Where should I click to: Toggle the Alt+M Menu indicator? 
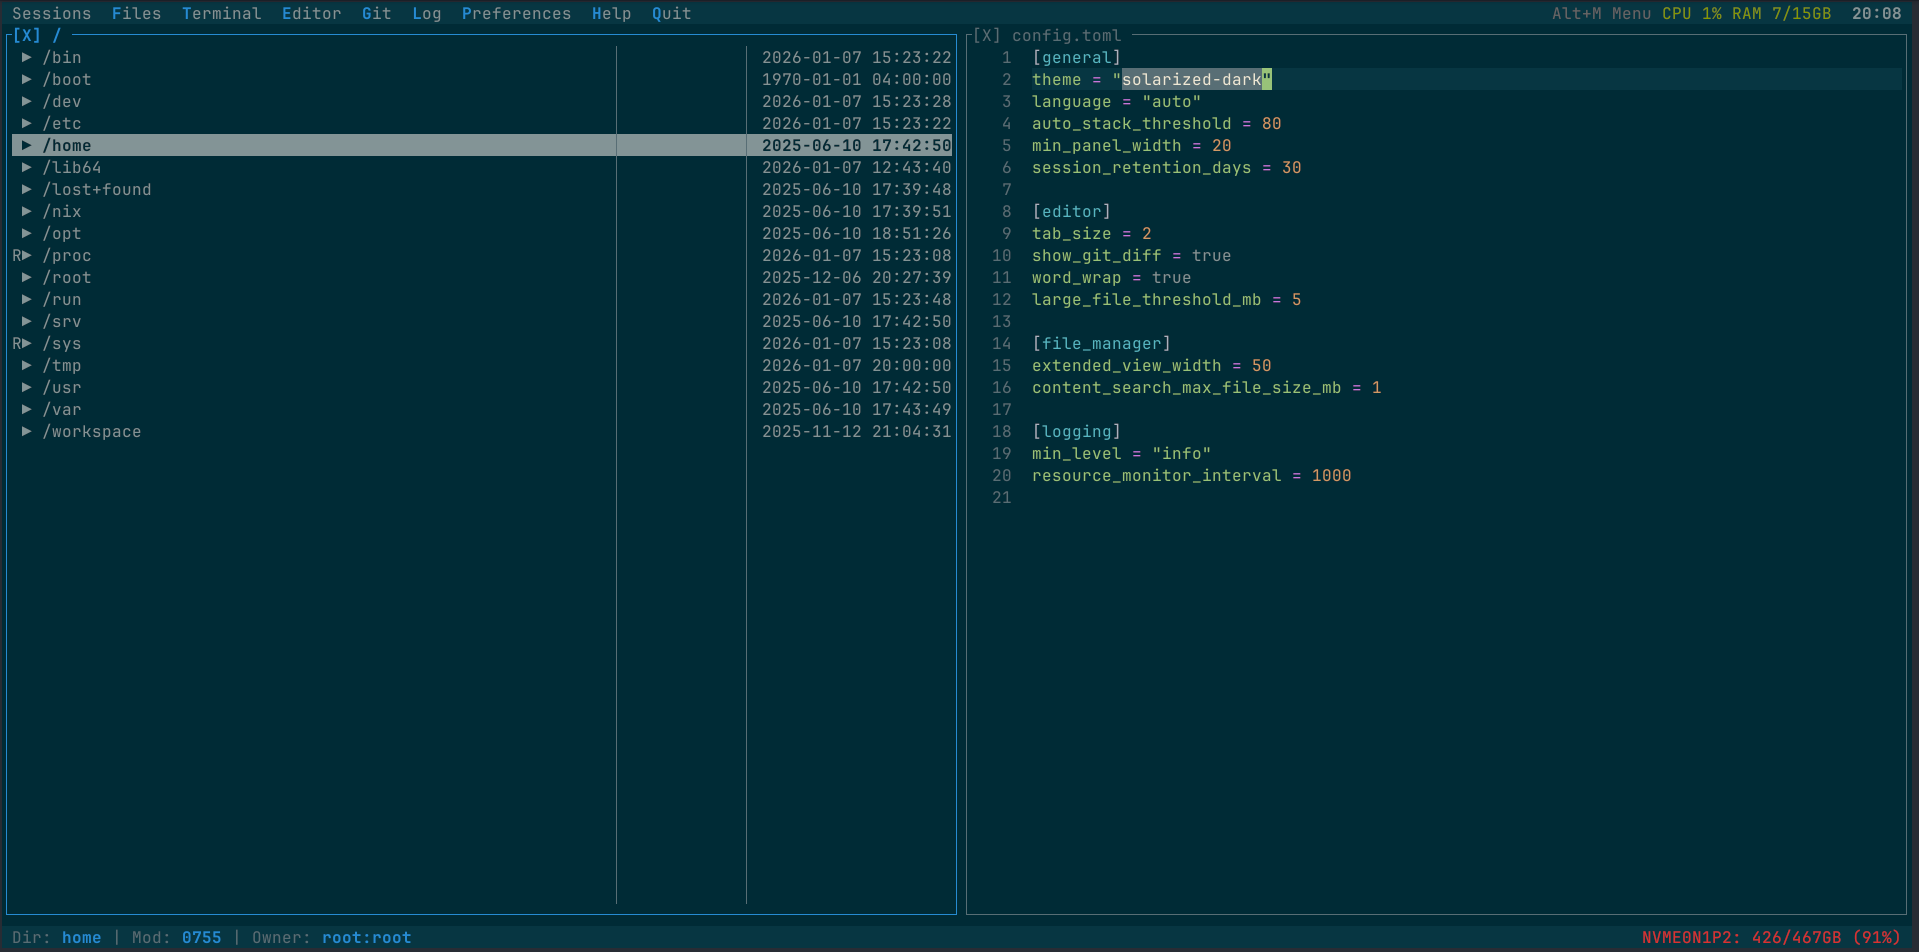(1601, 13)
